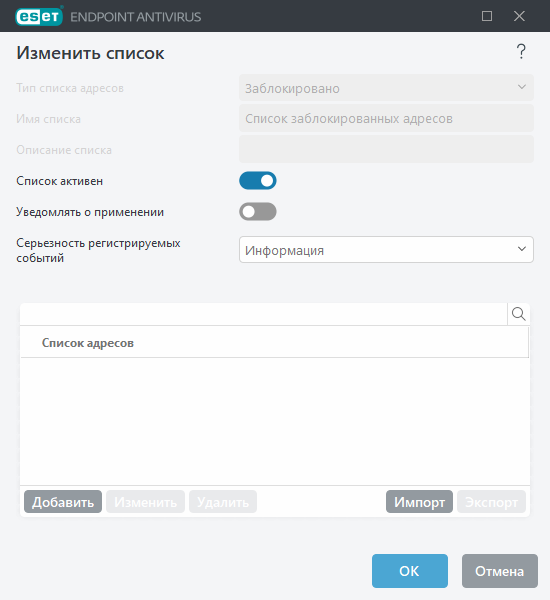Screen dimensions: 550x600
Task: Click the 'ENDPOINT ANTIVIRUS' title text
Action: point(135,17)
